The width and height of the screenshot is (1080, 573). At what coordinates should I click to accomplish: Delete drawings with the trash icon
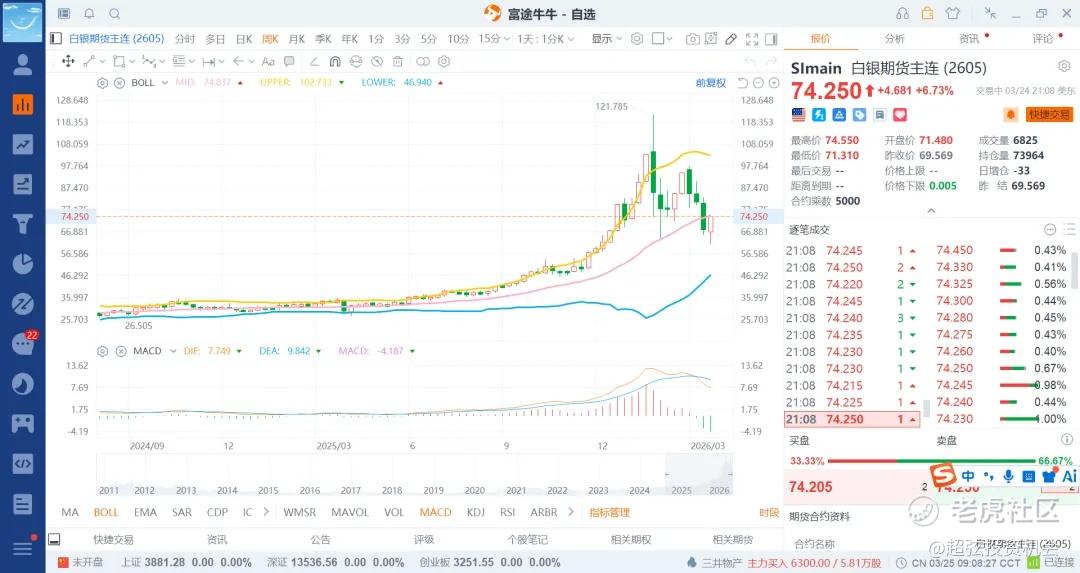(x=397, y=61)
